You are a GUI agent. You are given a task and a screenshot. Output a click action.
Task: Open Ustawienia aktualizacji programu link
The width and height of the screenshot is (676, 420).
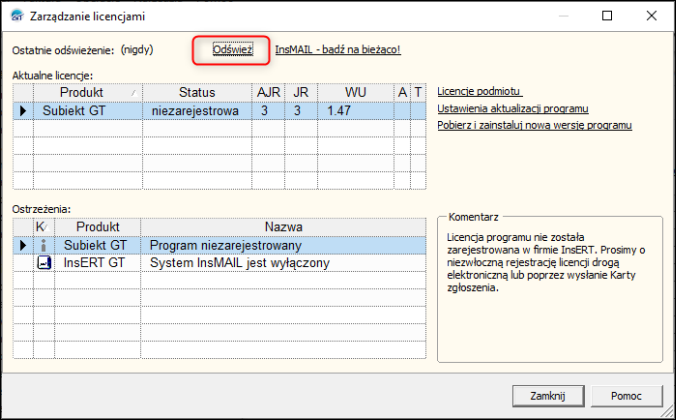click(x=512, y=108)
